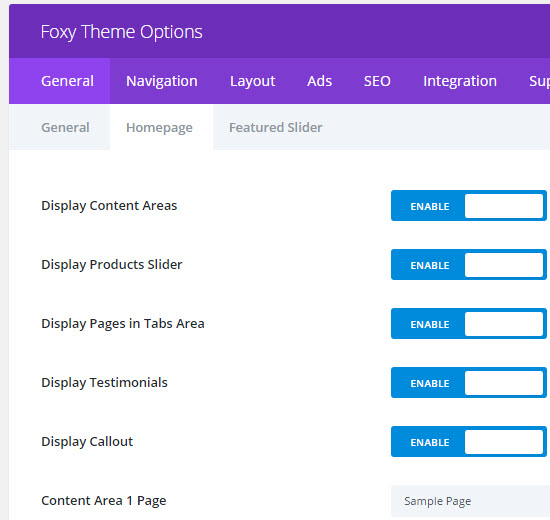Click the Display Callout label text
The image size is (550, 520).
[x=87, y=441]
